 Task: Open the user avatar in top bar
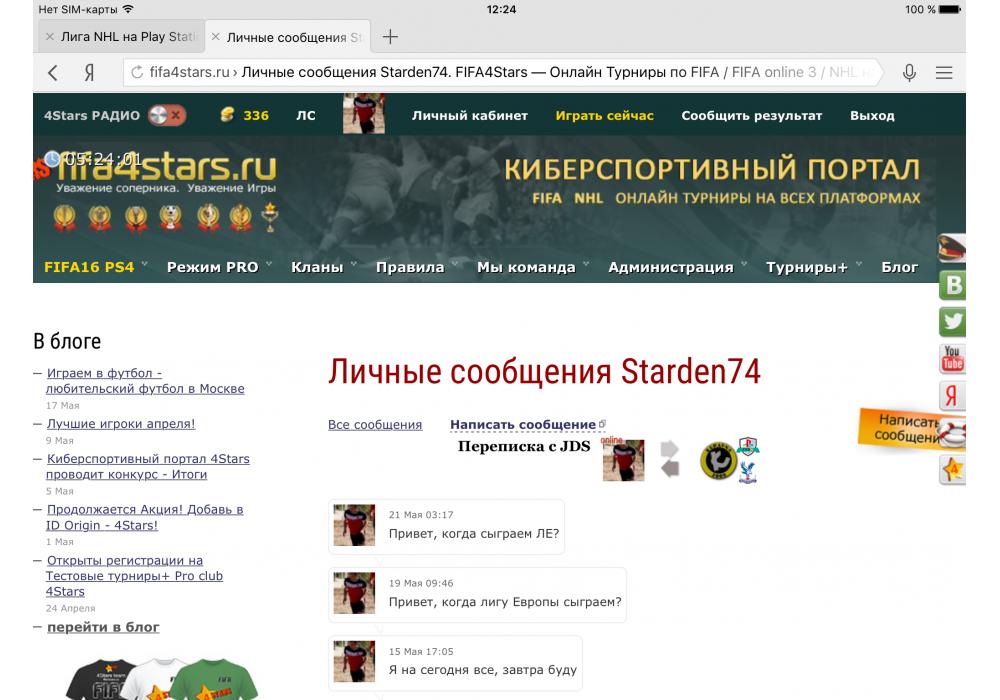(x=363, y=114)
